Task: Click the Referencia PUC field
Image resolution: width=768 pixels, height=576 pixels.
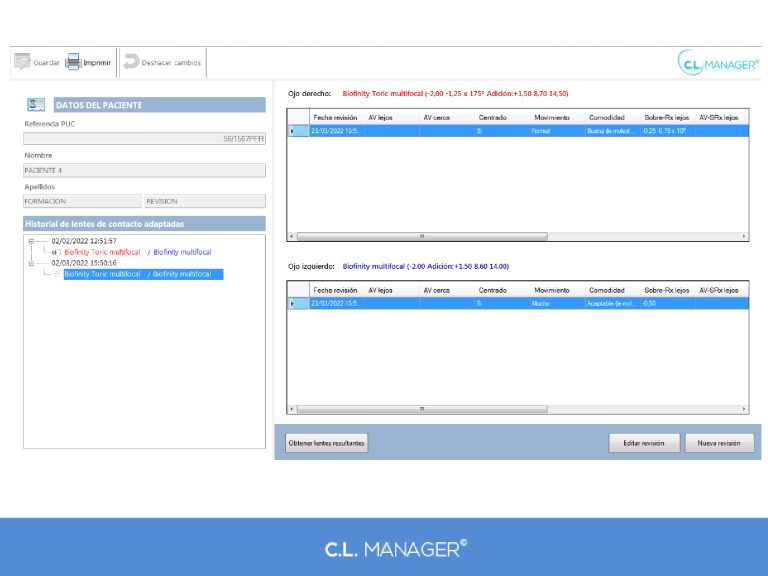Action: coord(144,139)
